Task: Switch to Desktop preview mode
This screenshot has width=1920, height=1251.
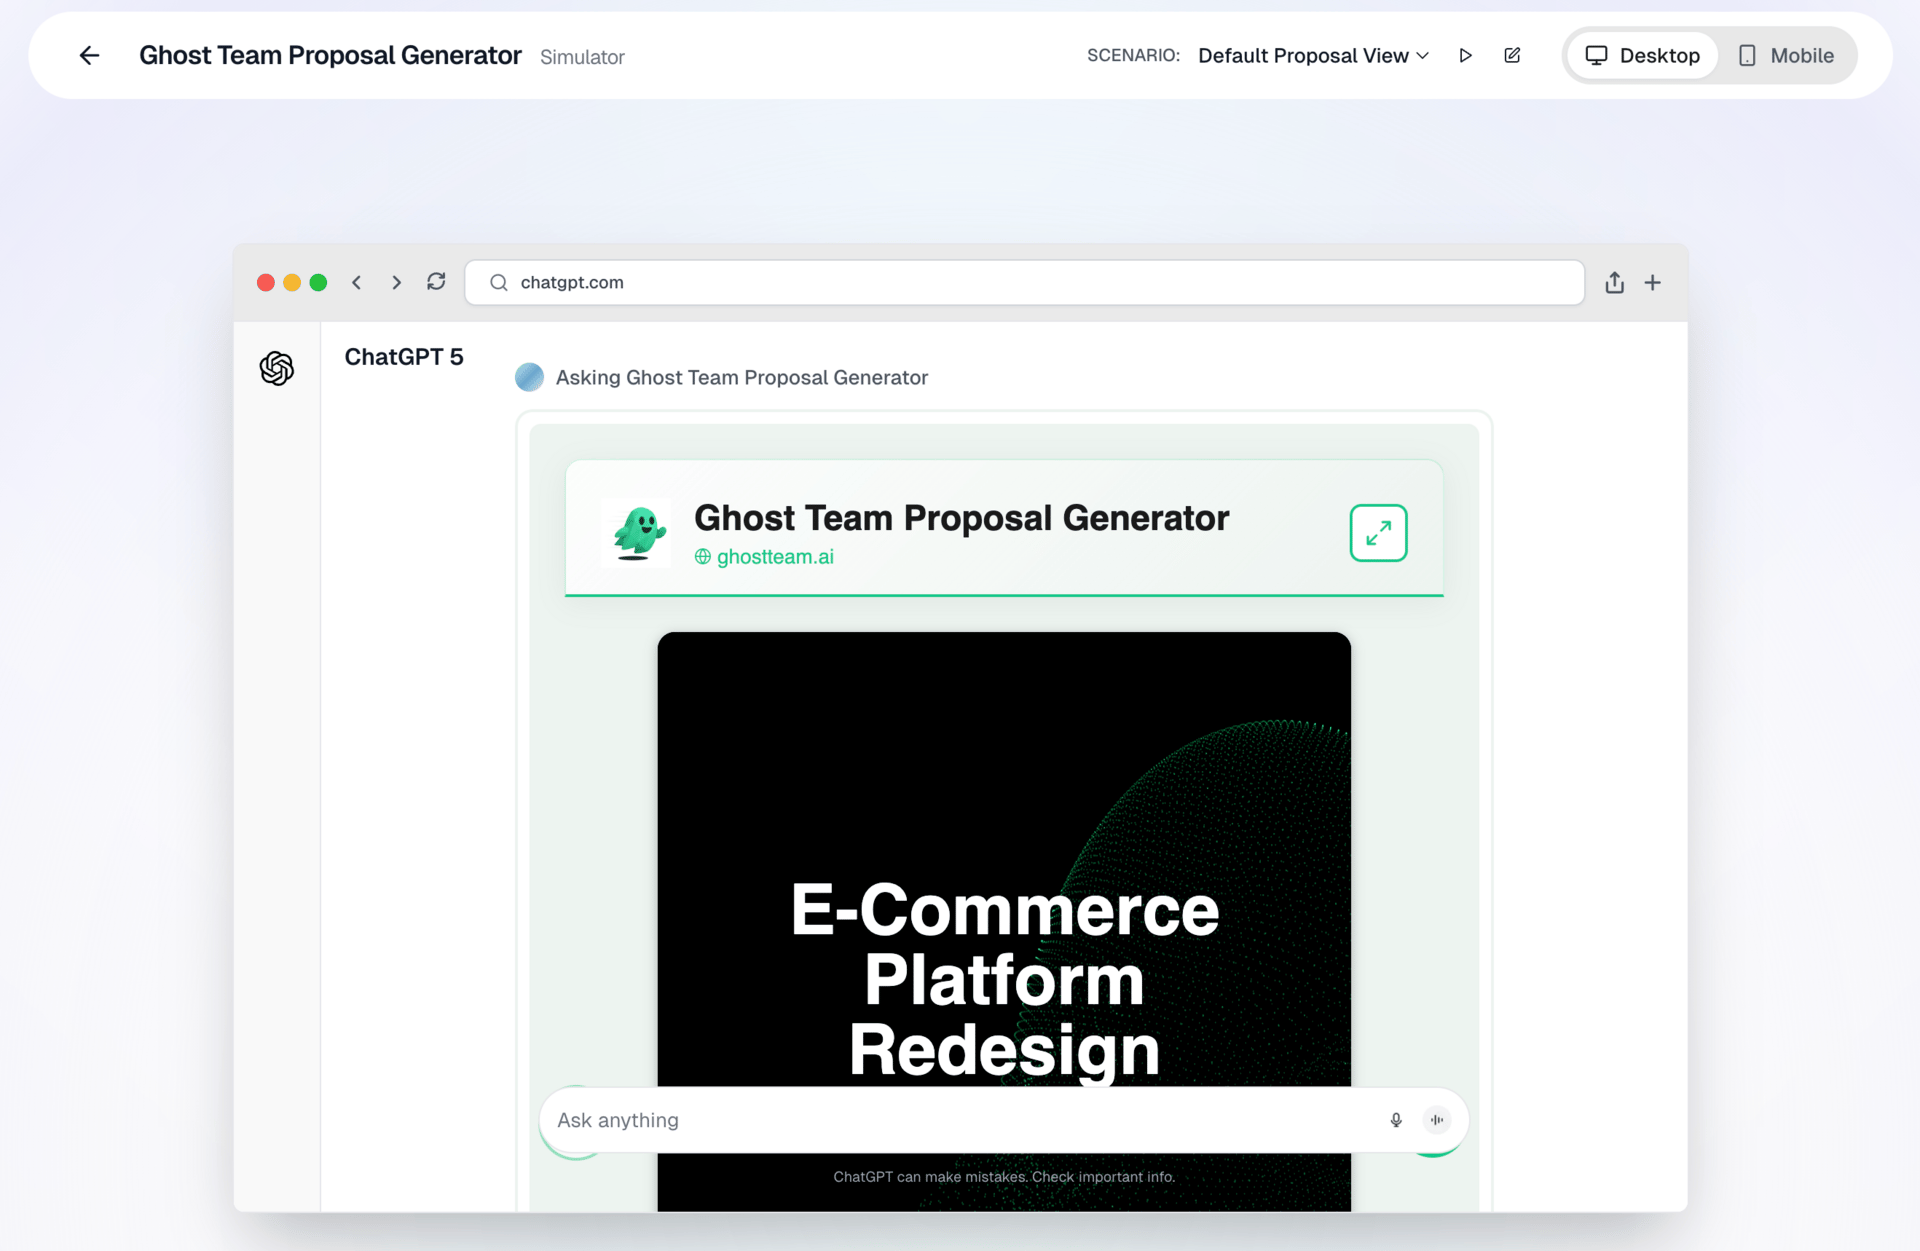Action: click(x=1642, y=56)
